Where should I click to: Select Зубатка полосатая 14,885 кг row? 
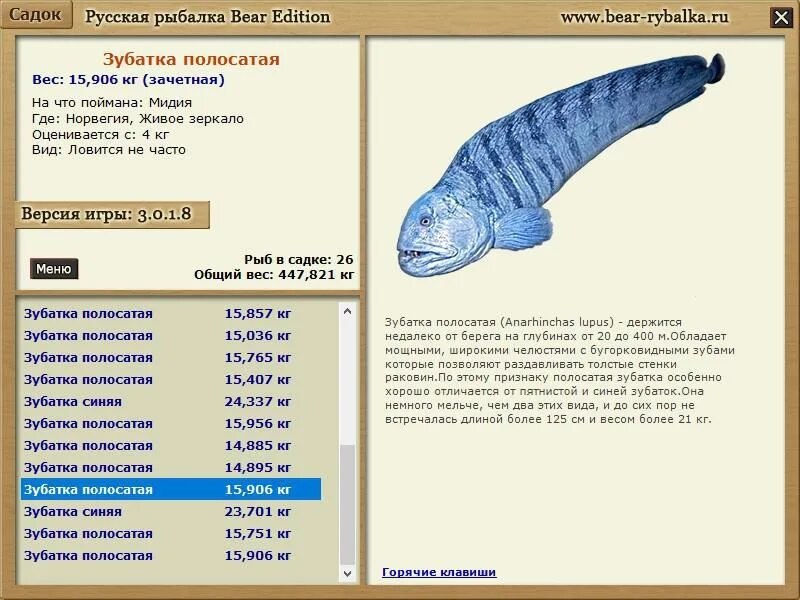[x=171, y=445]
